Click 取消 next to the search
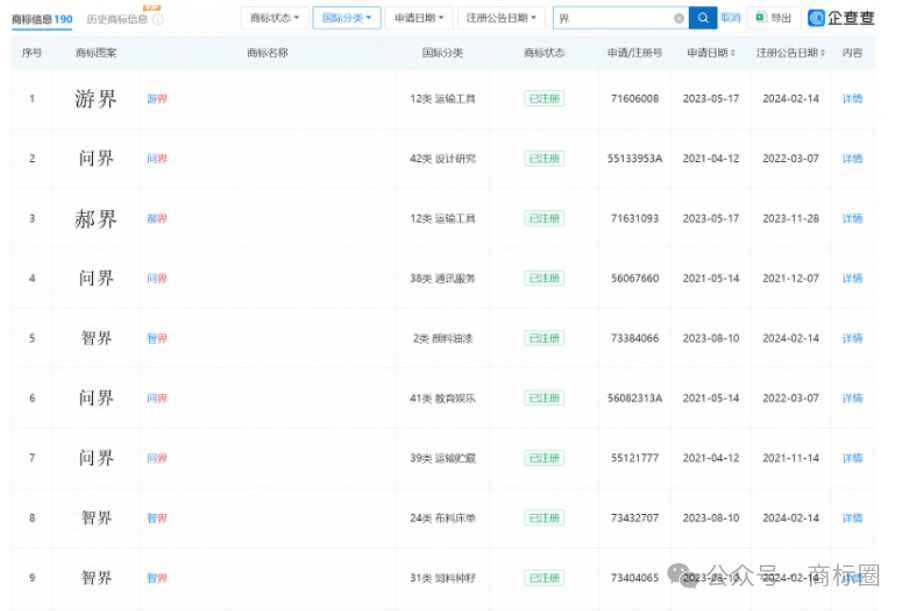This screenshot has width=909, height=611. tap(731, 18)
